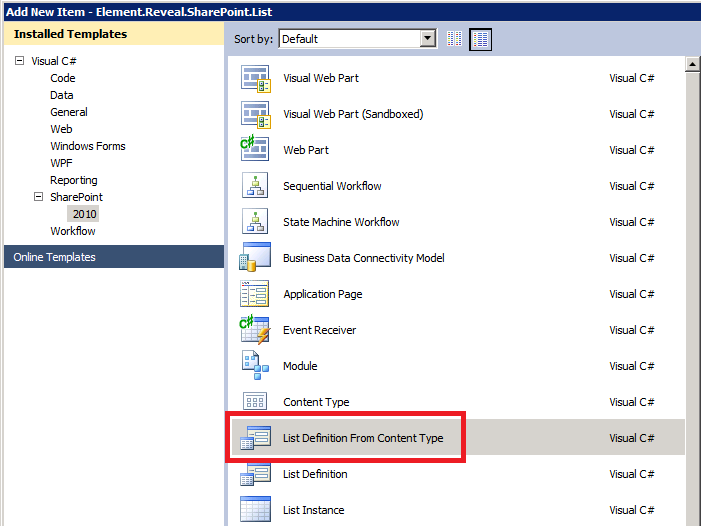Select the List Instance icon
The image size is (701, 526).
click(255, 509)
